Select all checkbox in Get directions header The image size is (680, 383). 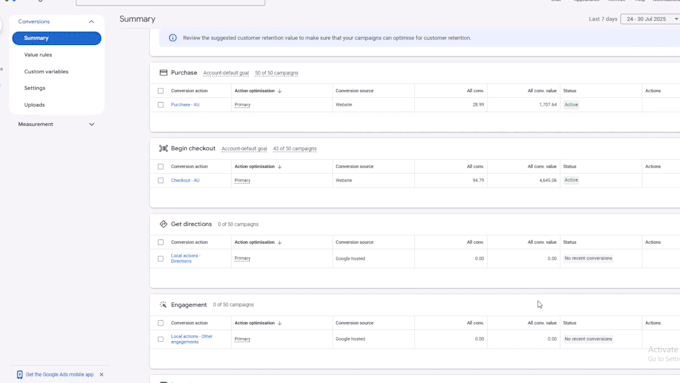click(161, 242)
